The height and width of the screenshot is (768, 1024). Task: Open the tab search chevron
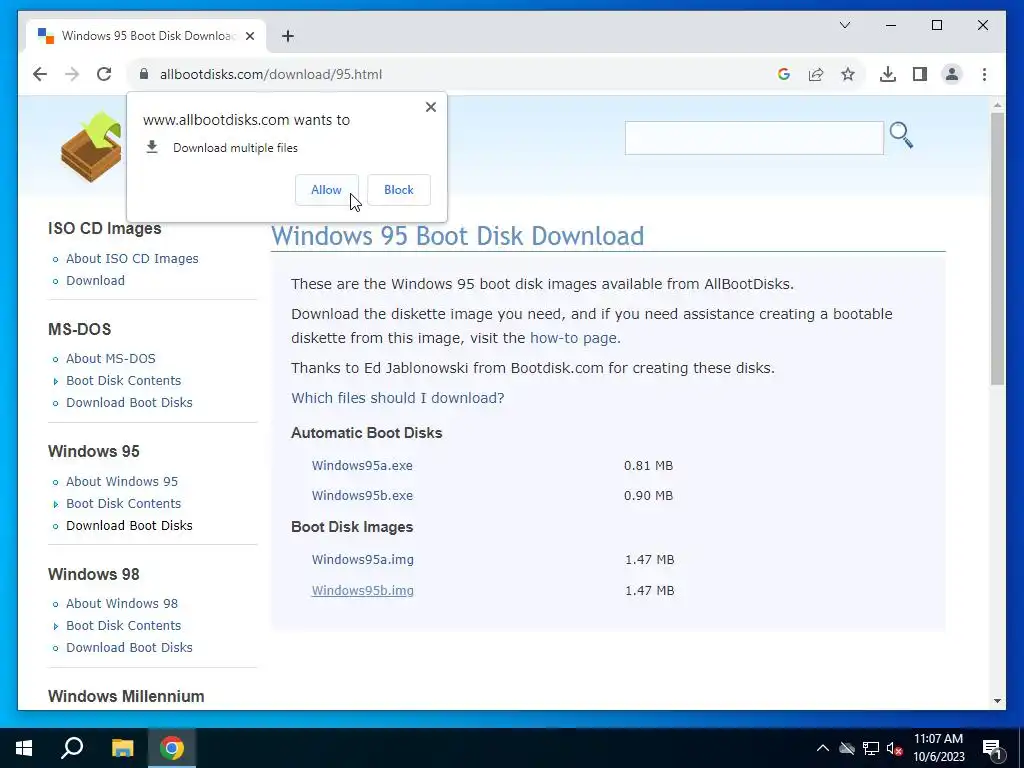click(x=844, y=25)
